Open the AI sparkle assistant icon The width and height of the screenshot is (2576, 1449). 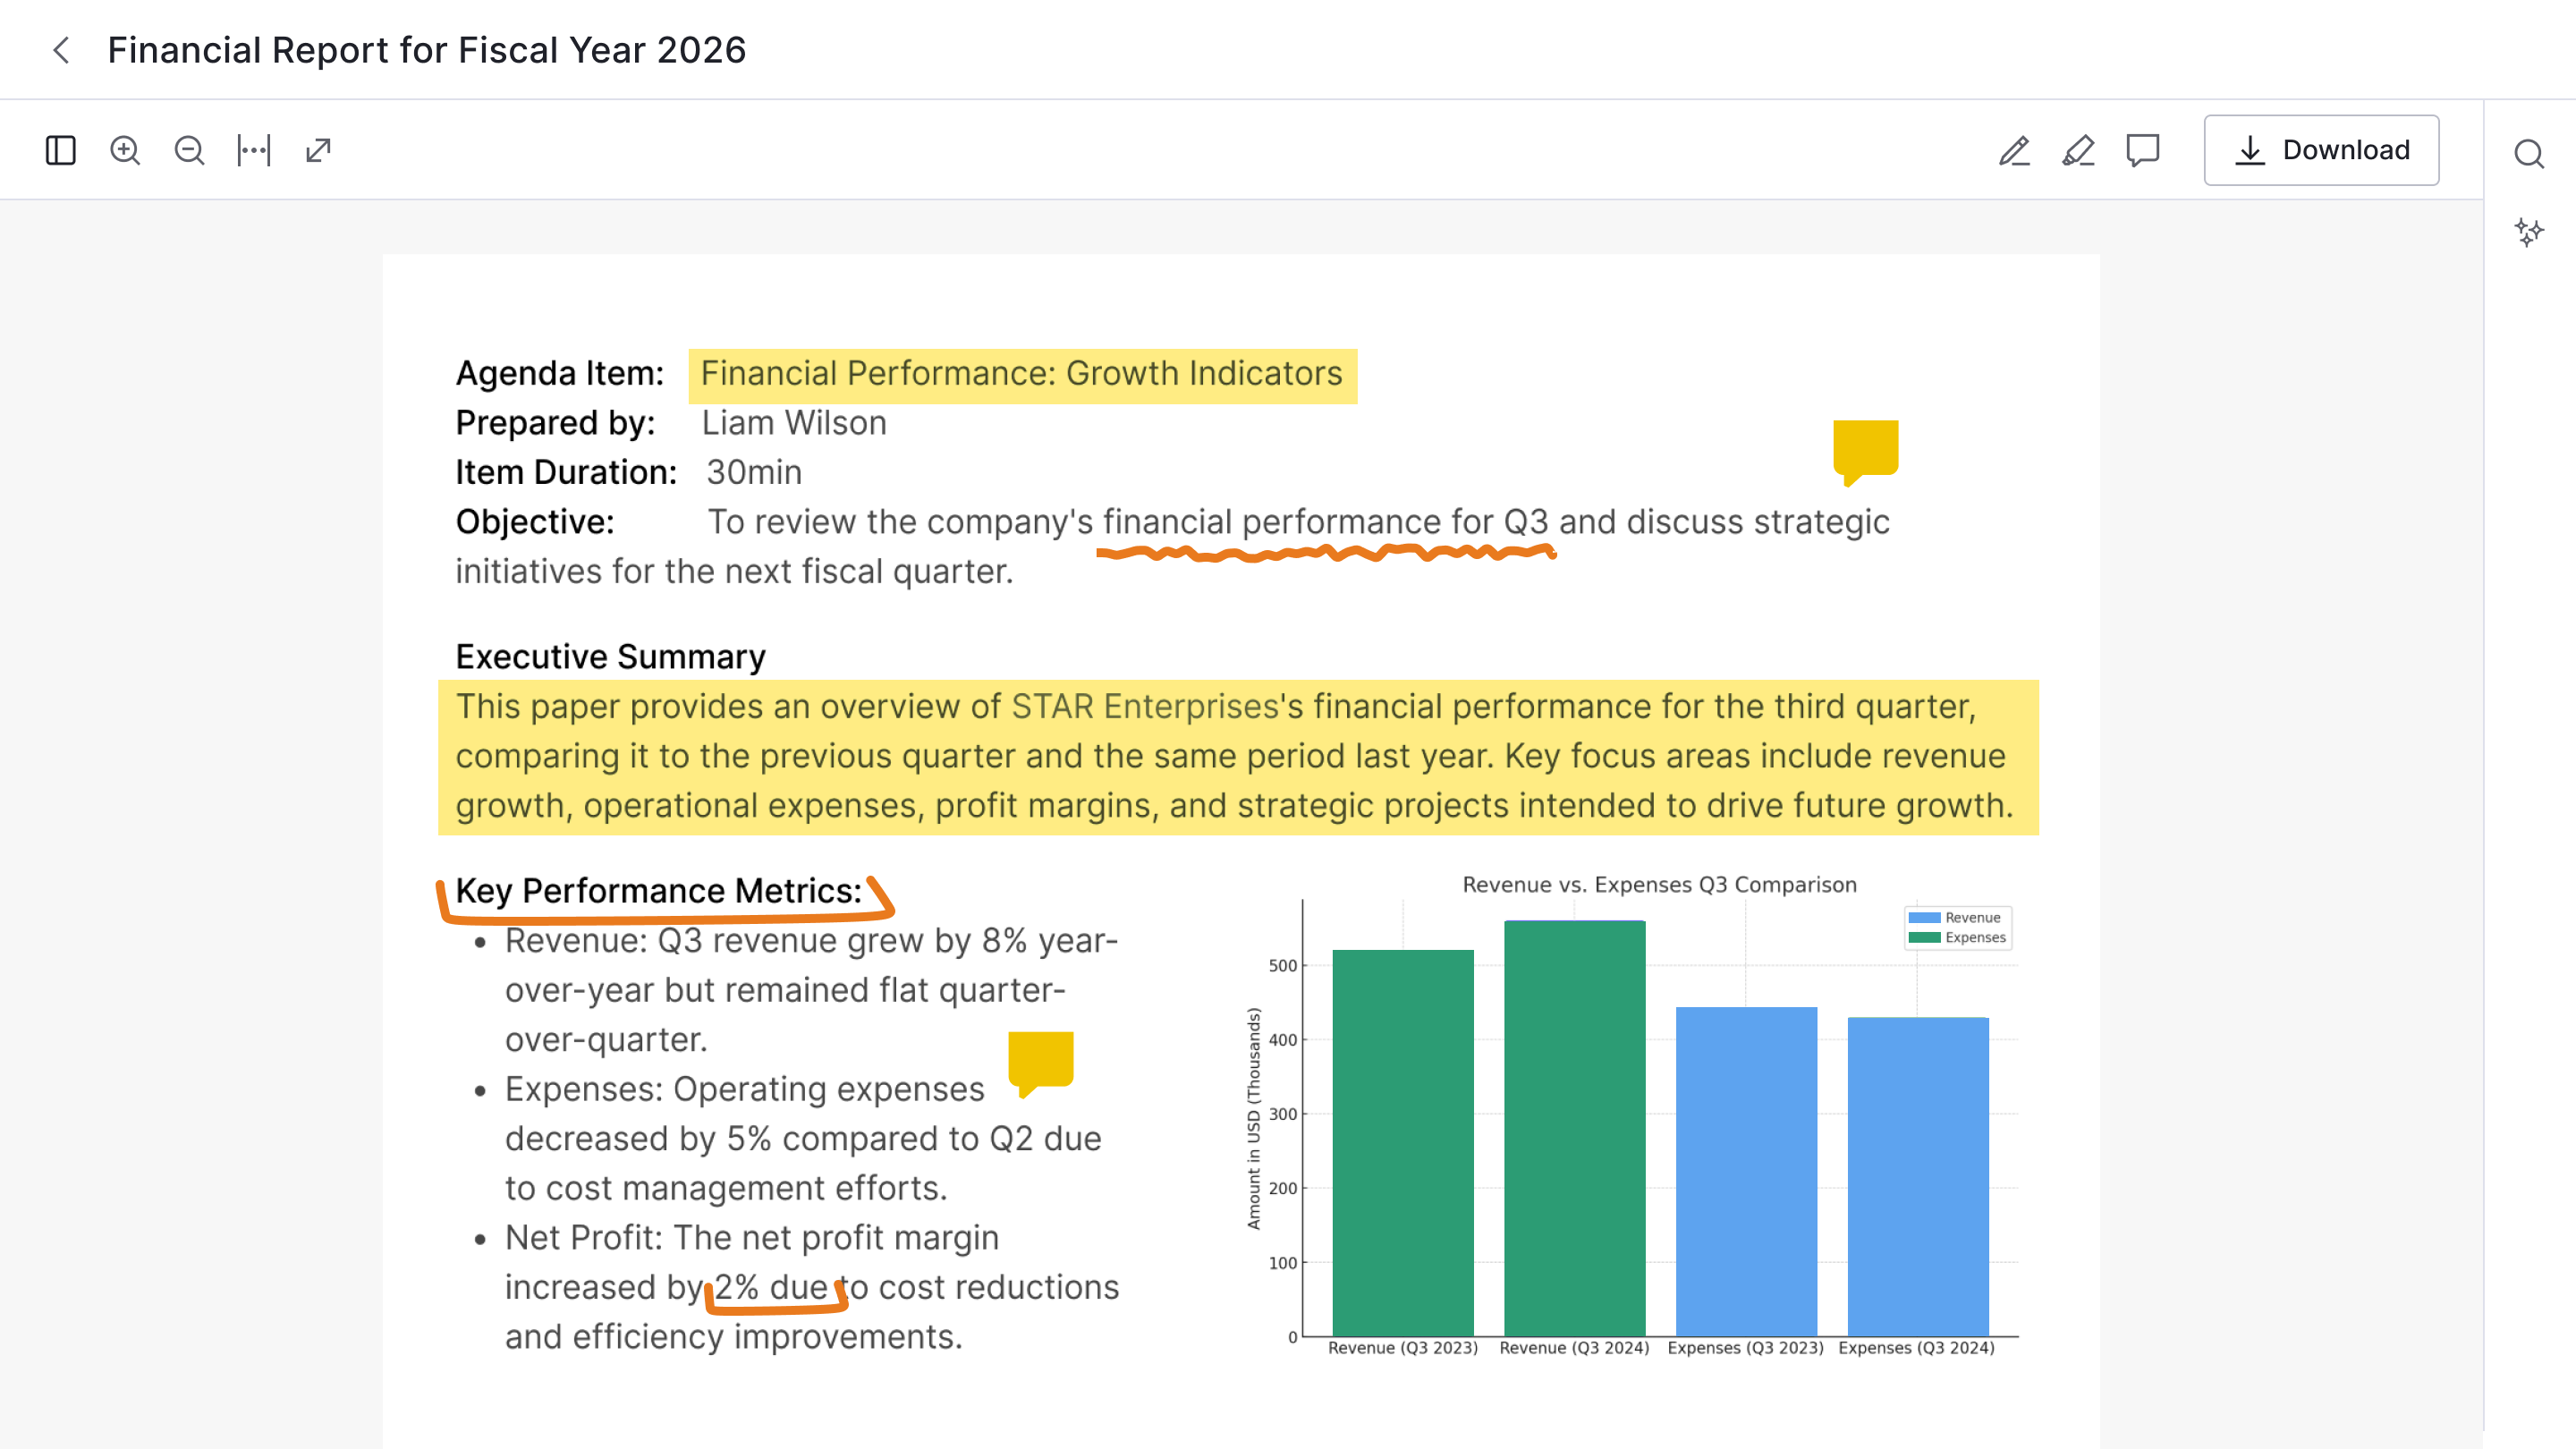pyautogui.click(x=2528, y=232)
